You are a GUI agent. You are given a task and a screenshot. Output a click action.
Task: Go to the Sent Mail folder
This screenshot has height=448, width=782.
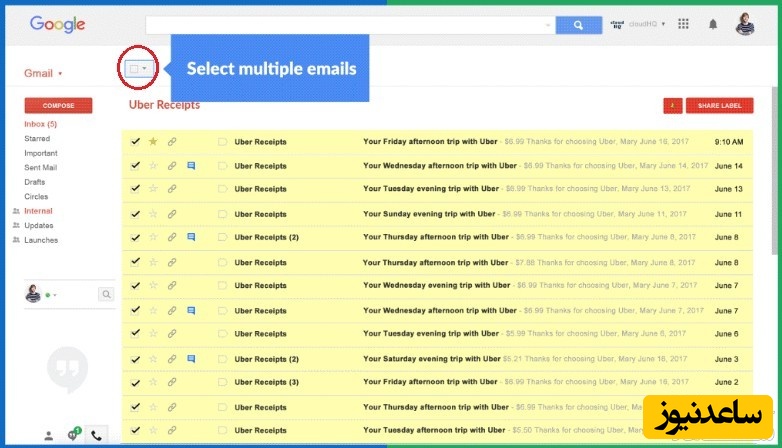(41, 168)
